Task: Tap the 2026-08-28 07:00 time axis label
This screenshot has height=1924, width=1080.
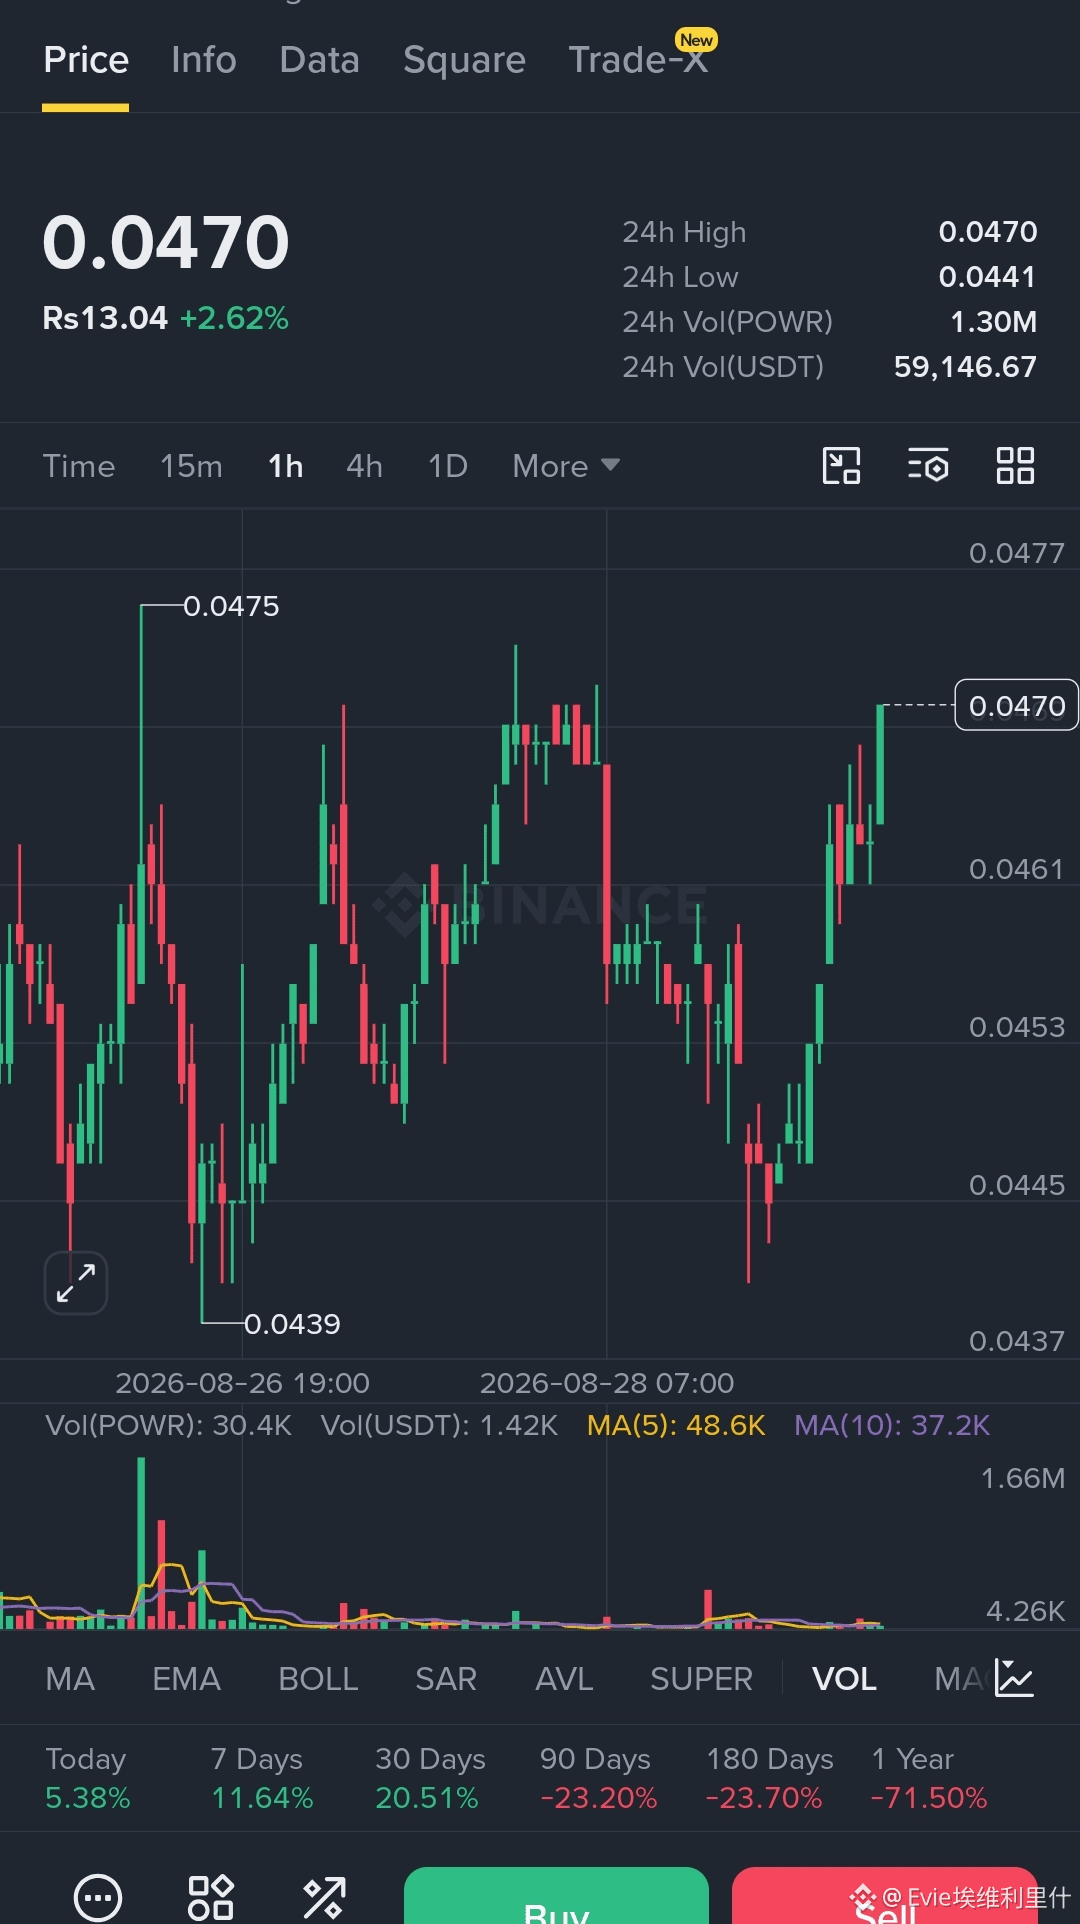Action: pyautogui.click(x=607, y=1383)
